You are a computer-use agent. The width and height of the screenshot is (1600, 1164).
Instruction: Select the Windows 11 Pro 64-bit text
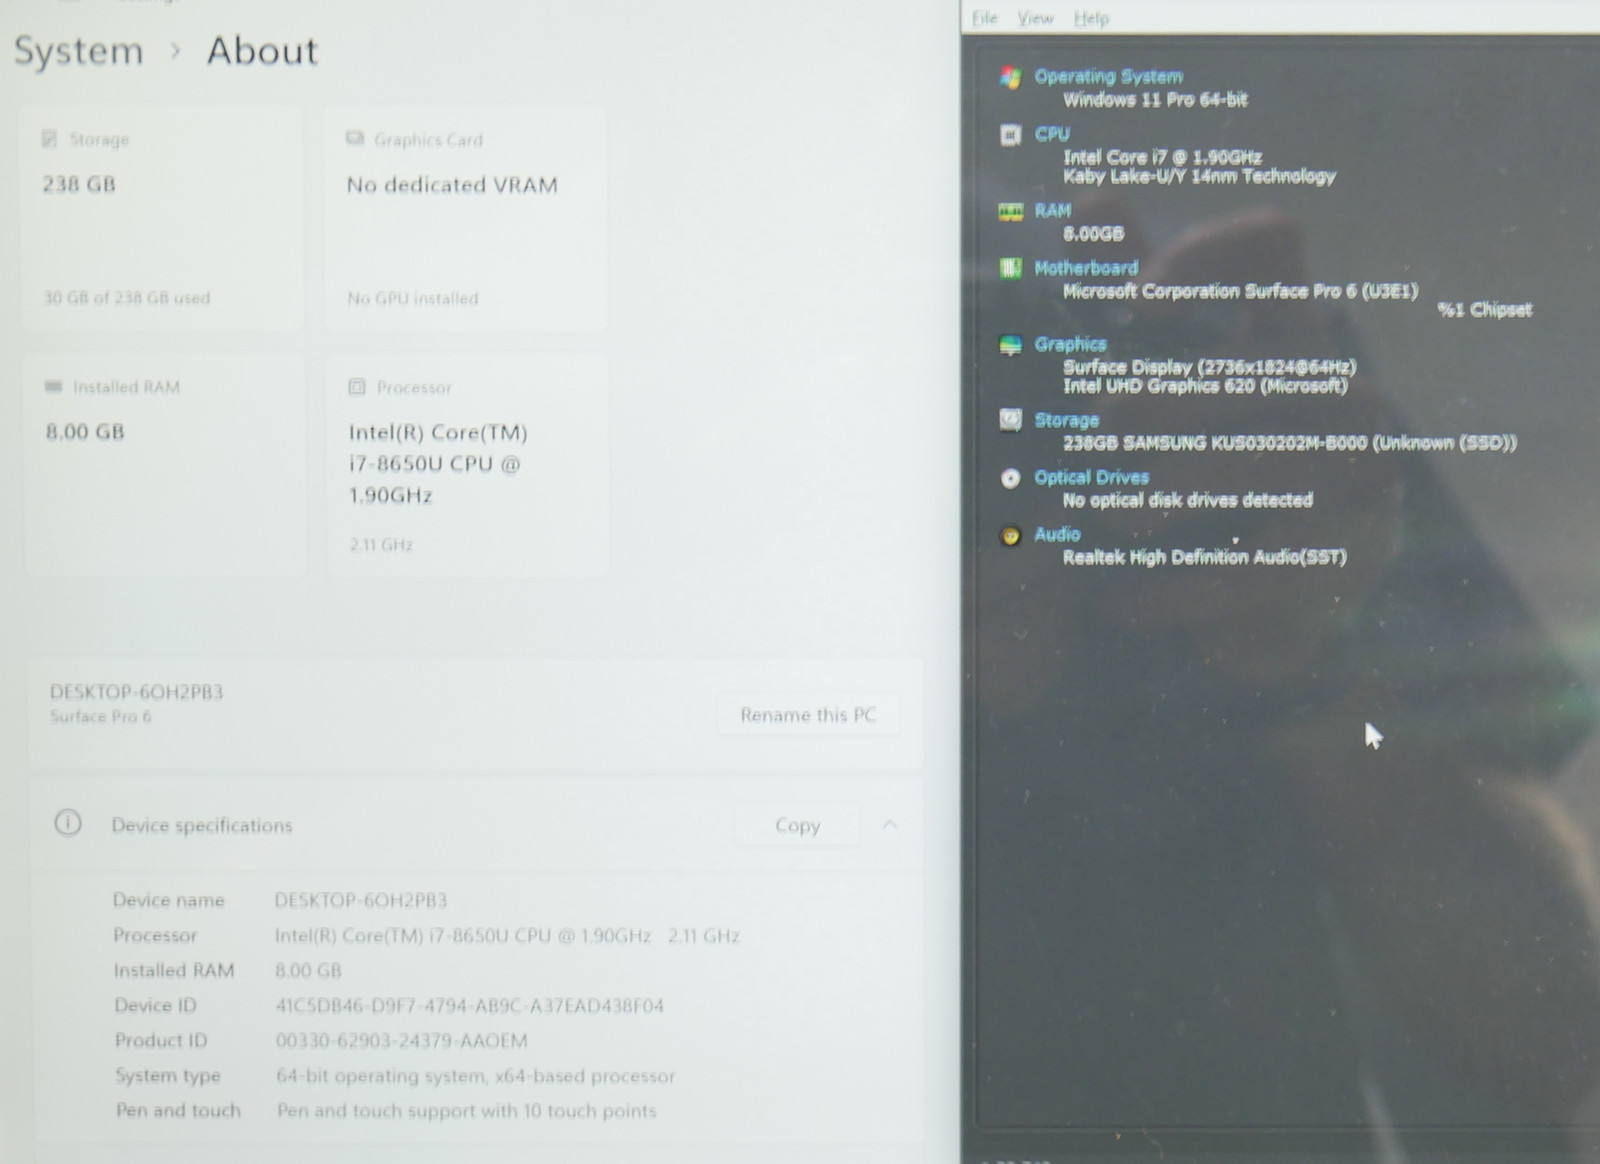tap(1155, 99)
